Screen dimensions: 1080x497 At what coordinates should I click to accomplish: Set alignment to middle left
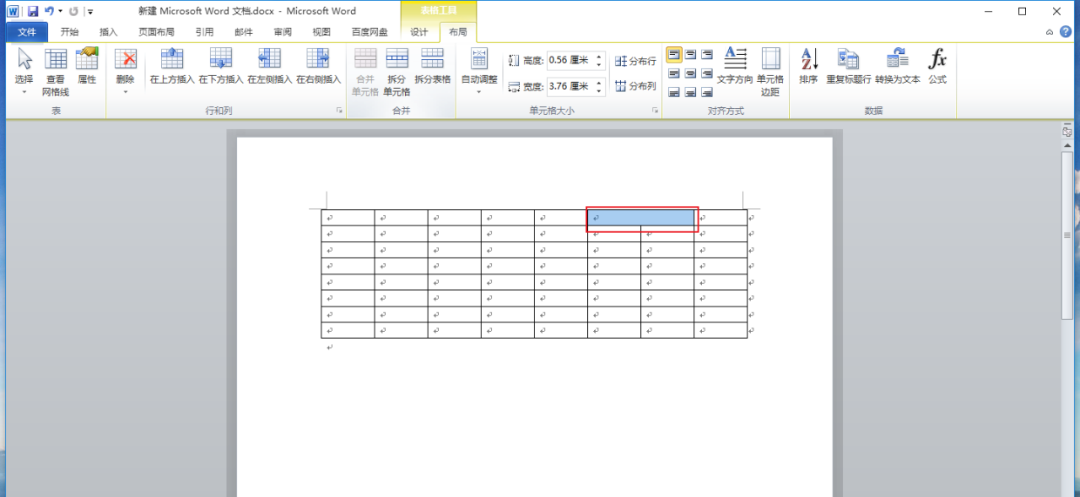click(674, 73)
